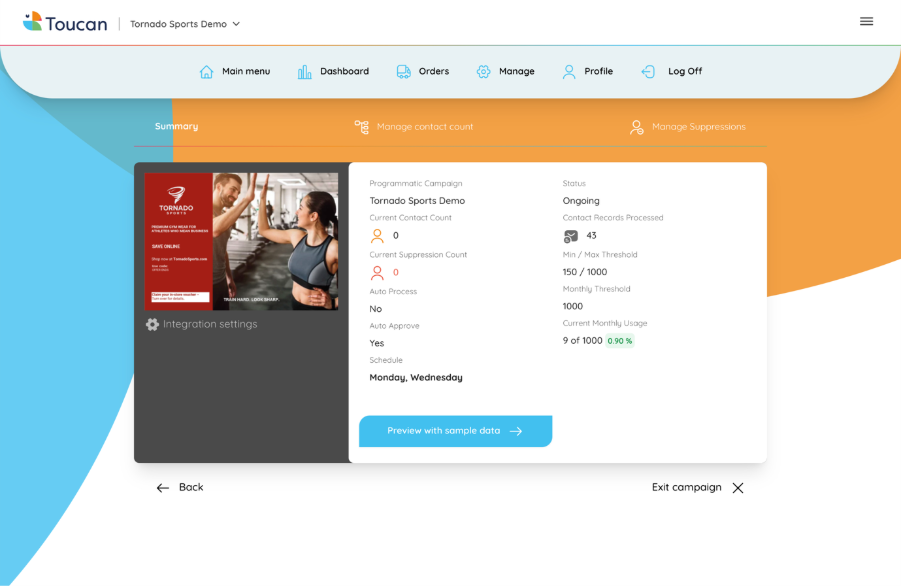Click the Dashboard bar chart icon

[x=305, y=72]
